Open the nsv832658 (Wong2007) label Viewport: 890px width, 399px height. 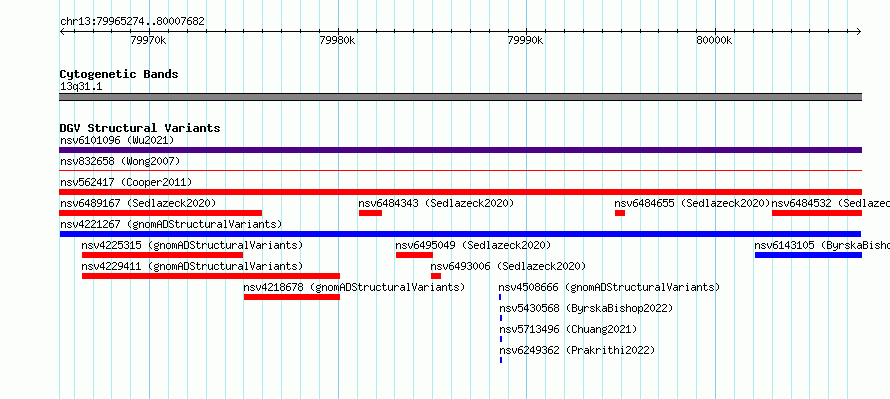tap(120, 161)
